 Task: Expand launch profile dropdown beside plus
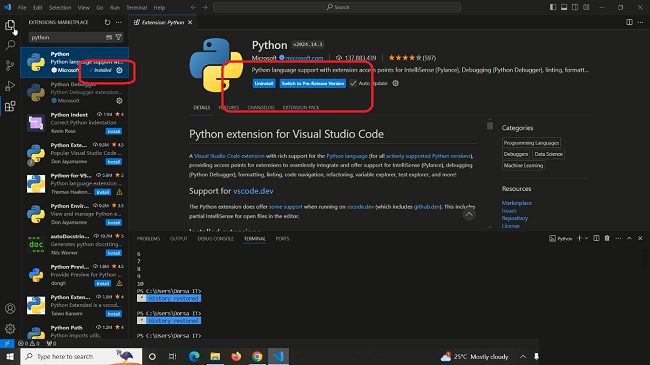tap(586, 238)
